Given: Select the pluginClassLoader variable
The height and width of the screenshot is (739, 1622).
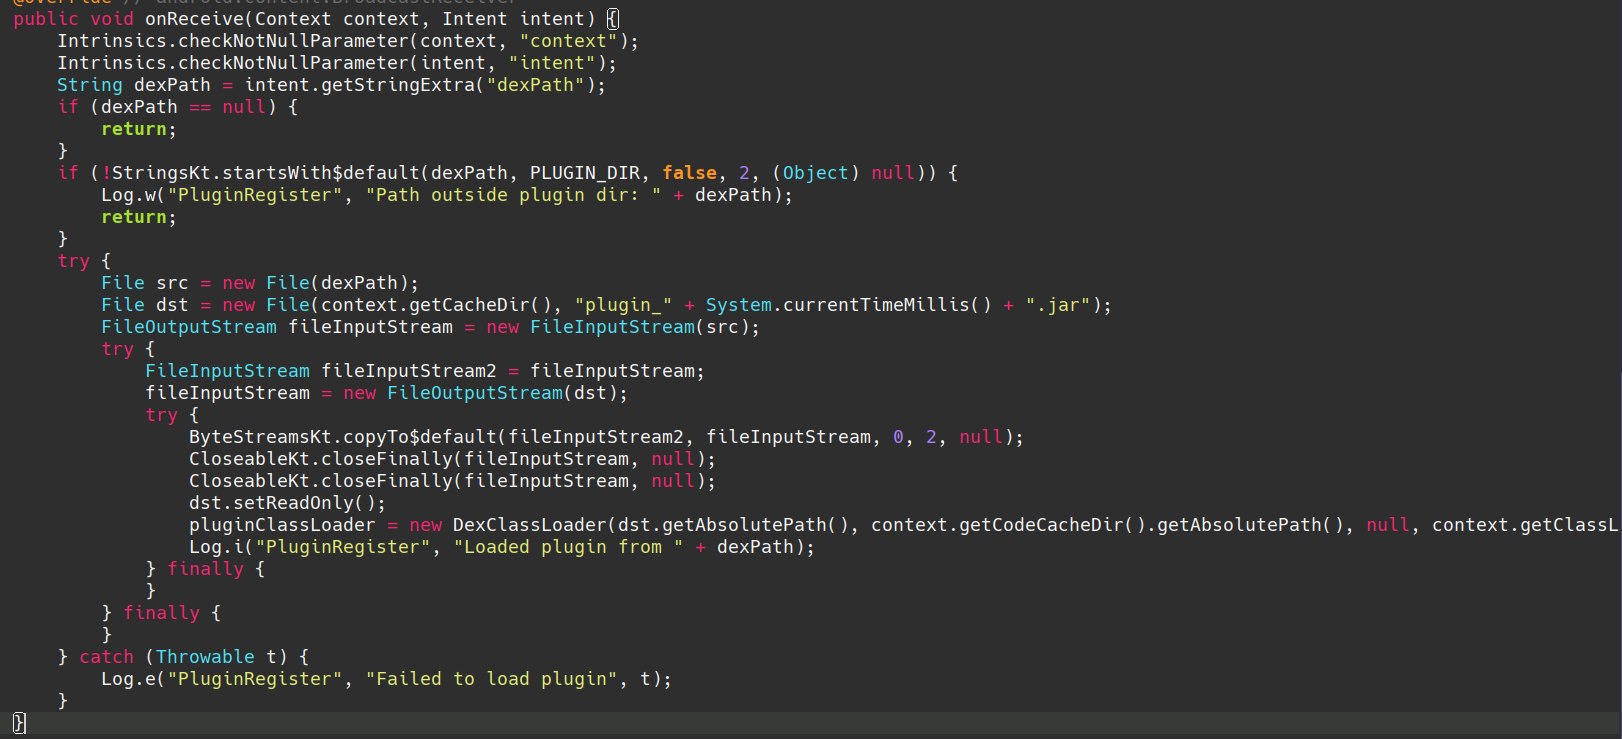Looking at the screenshot, I should coord(282,525).
